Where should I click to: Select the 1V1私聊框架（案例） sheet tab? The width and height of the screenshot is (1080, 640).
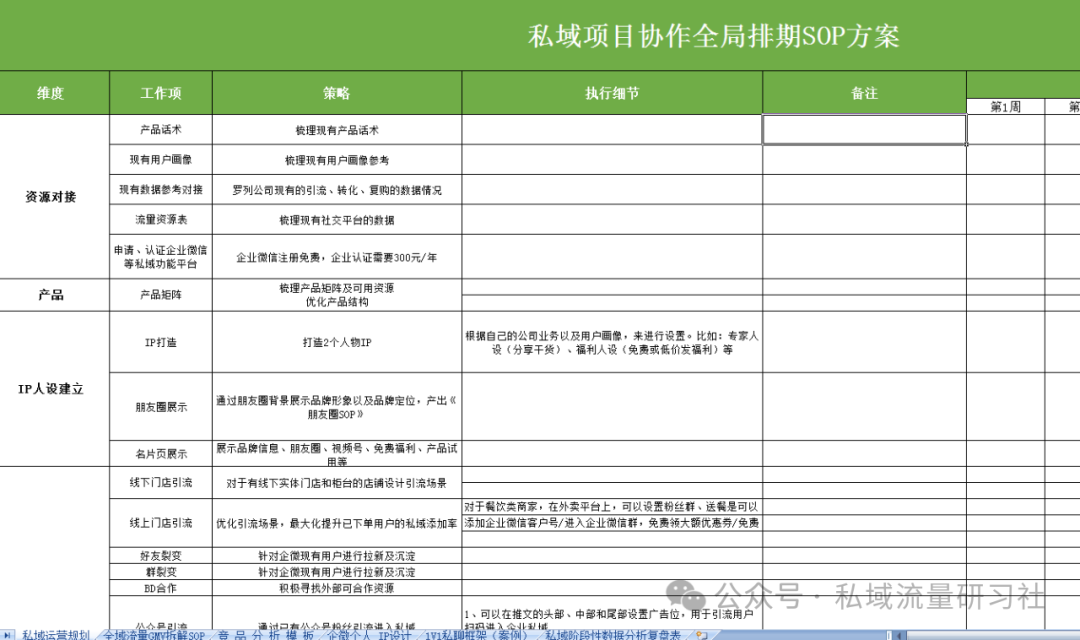(477, 635)
